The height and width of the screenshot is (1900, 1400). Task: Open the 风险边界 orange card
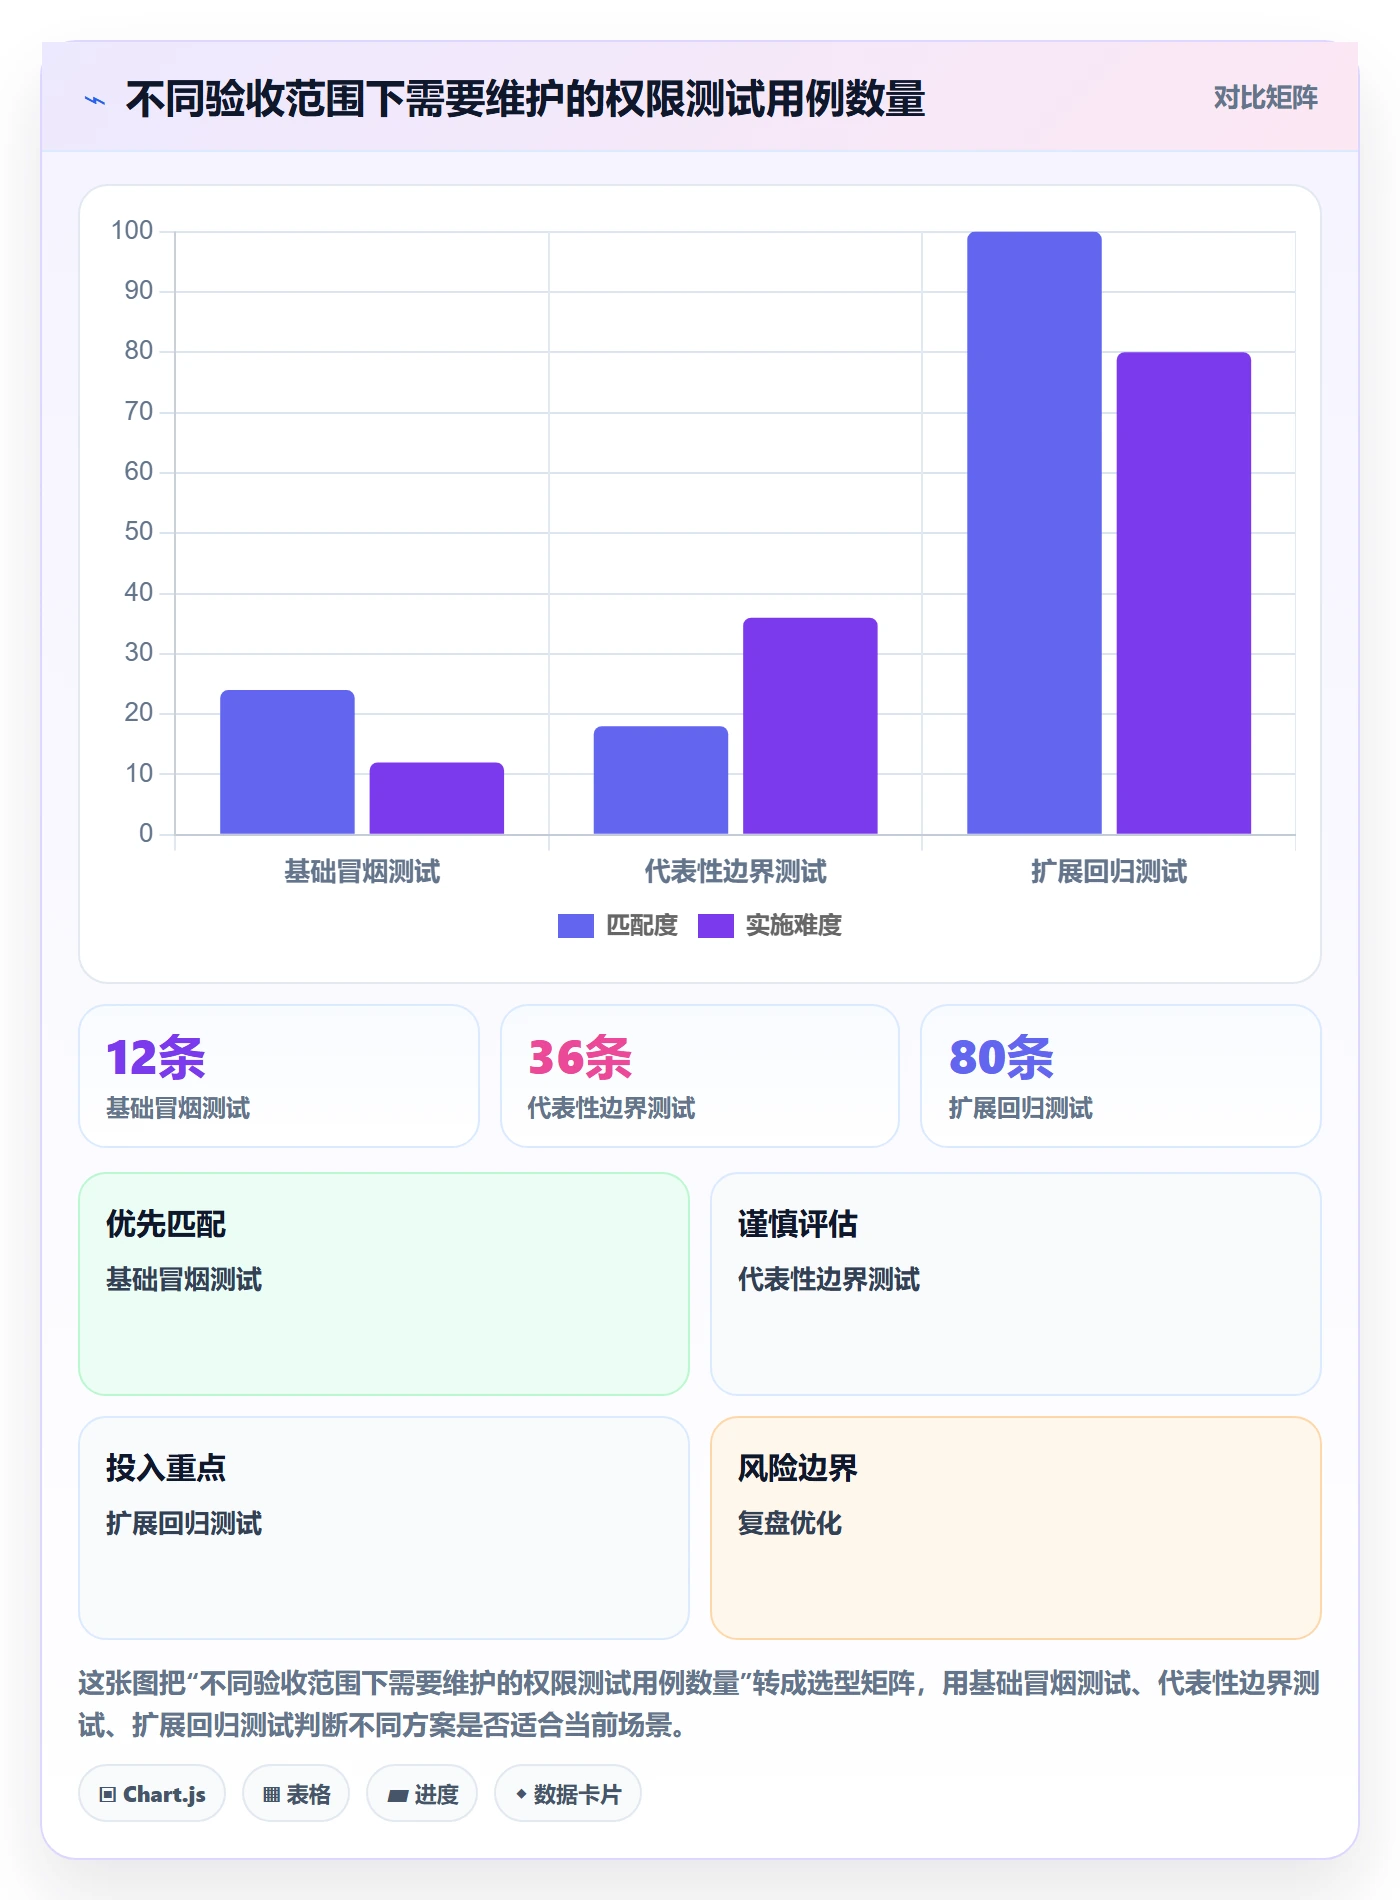click(1016, 1528)
